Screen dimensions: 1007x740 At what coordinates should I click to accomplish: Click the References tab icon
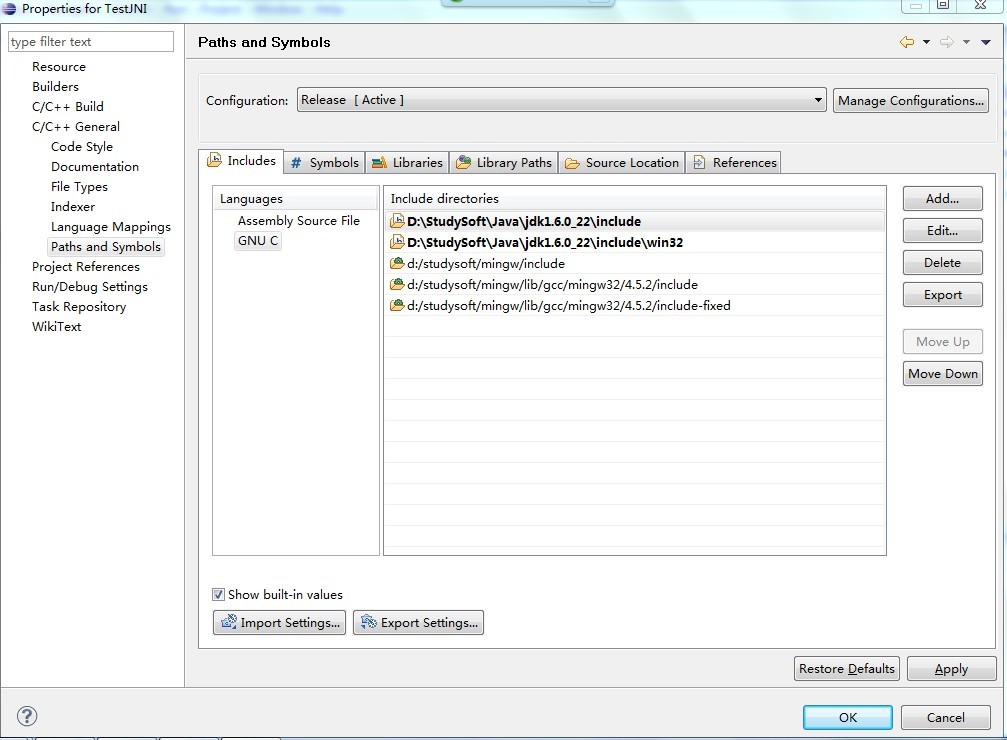(699, 163)
